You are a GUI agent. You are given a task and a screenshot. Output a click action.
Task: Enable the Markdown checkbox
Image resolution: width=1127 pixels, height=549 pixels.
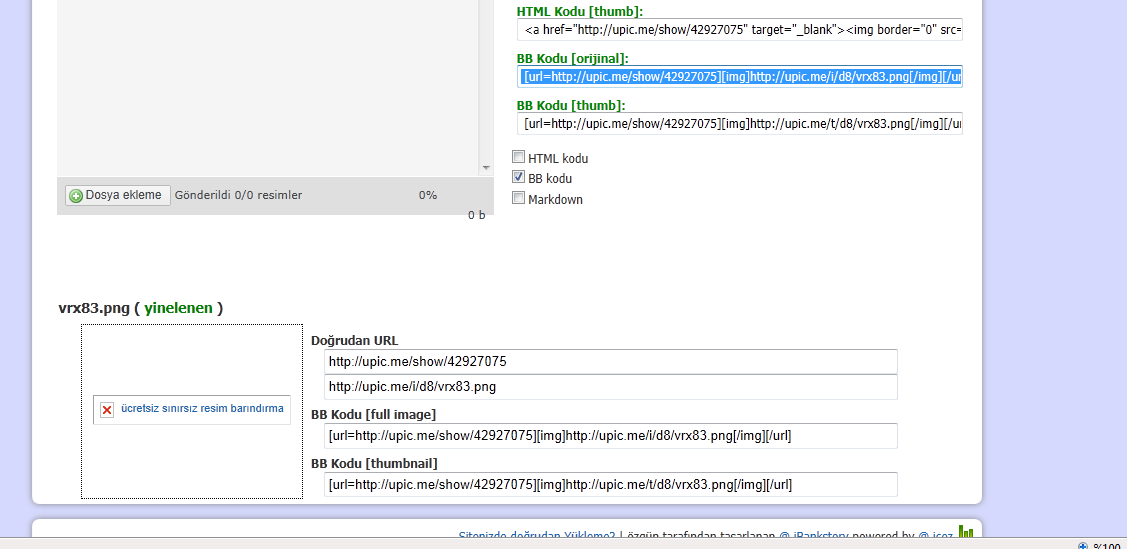tap(518, 198)
